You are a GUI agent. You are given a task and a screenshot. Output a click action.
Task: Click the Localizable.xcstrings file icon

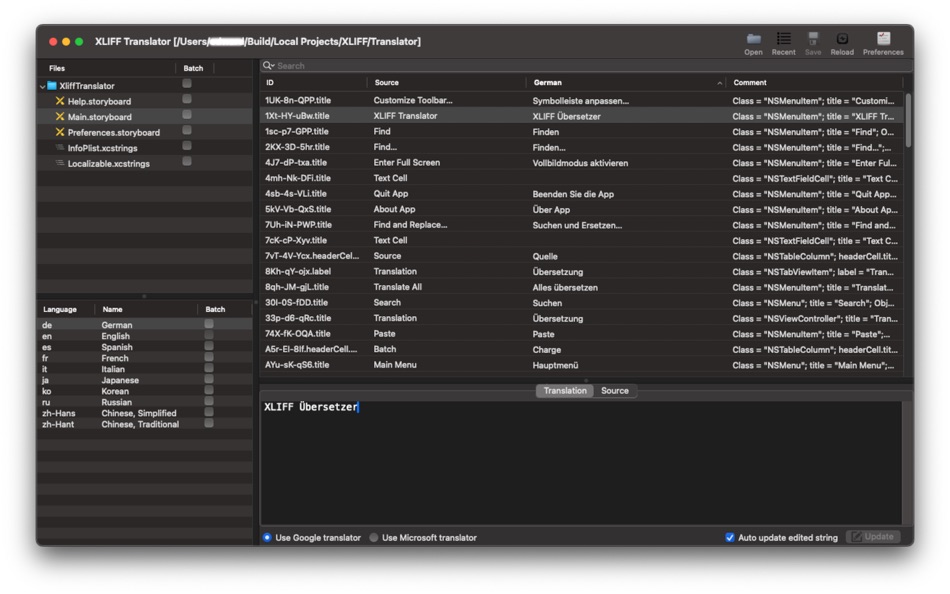(60, 164)
